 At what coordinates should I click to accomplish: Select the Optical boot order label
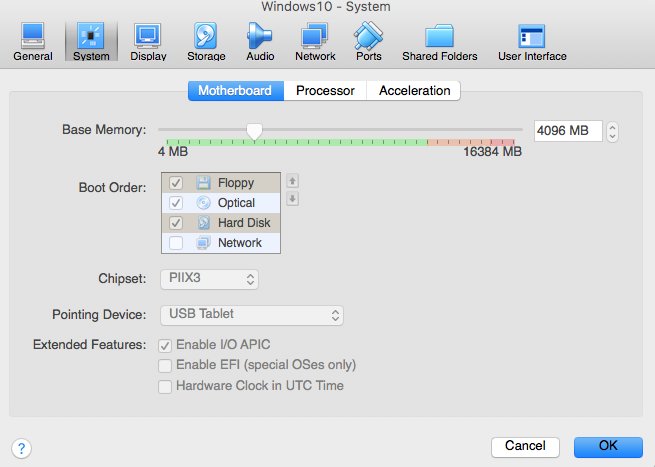[236, 203]
